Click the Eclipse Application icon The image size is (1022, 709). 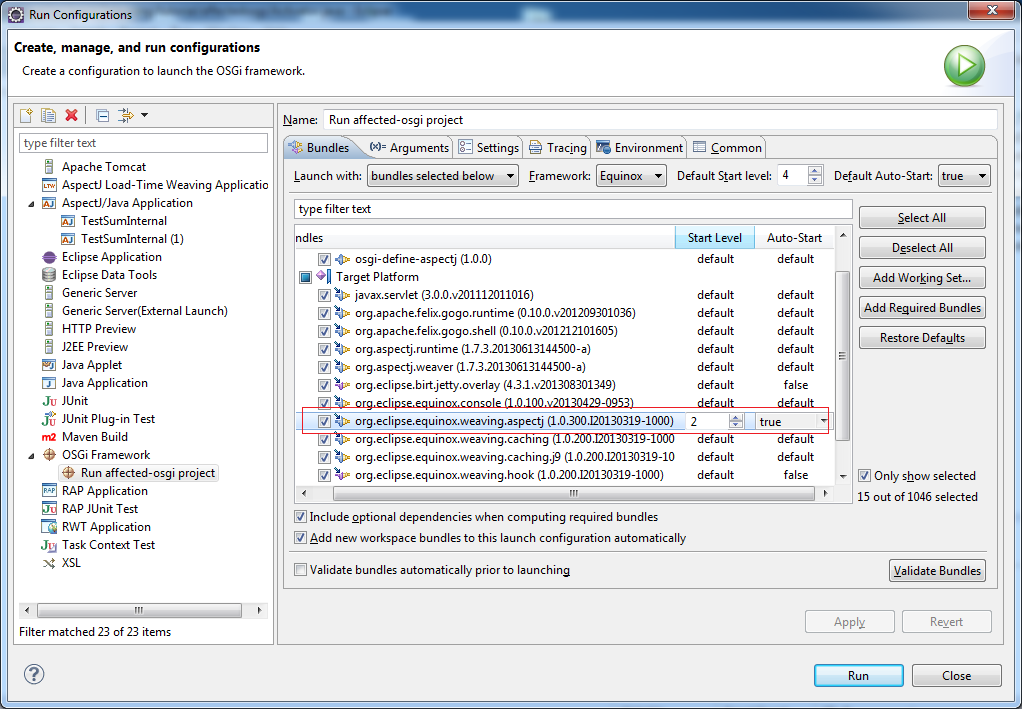click(x=49, y=257)
